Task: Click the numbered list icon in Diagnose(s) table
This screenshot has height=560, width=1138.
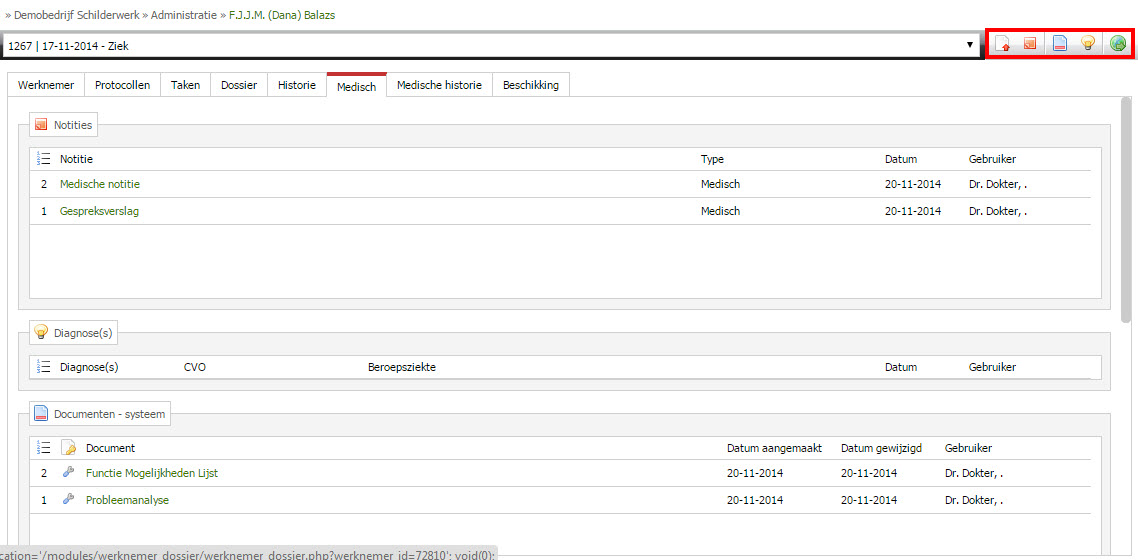Action: pos(44,367)
